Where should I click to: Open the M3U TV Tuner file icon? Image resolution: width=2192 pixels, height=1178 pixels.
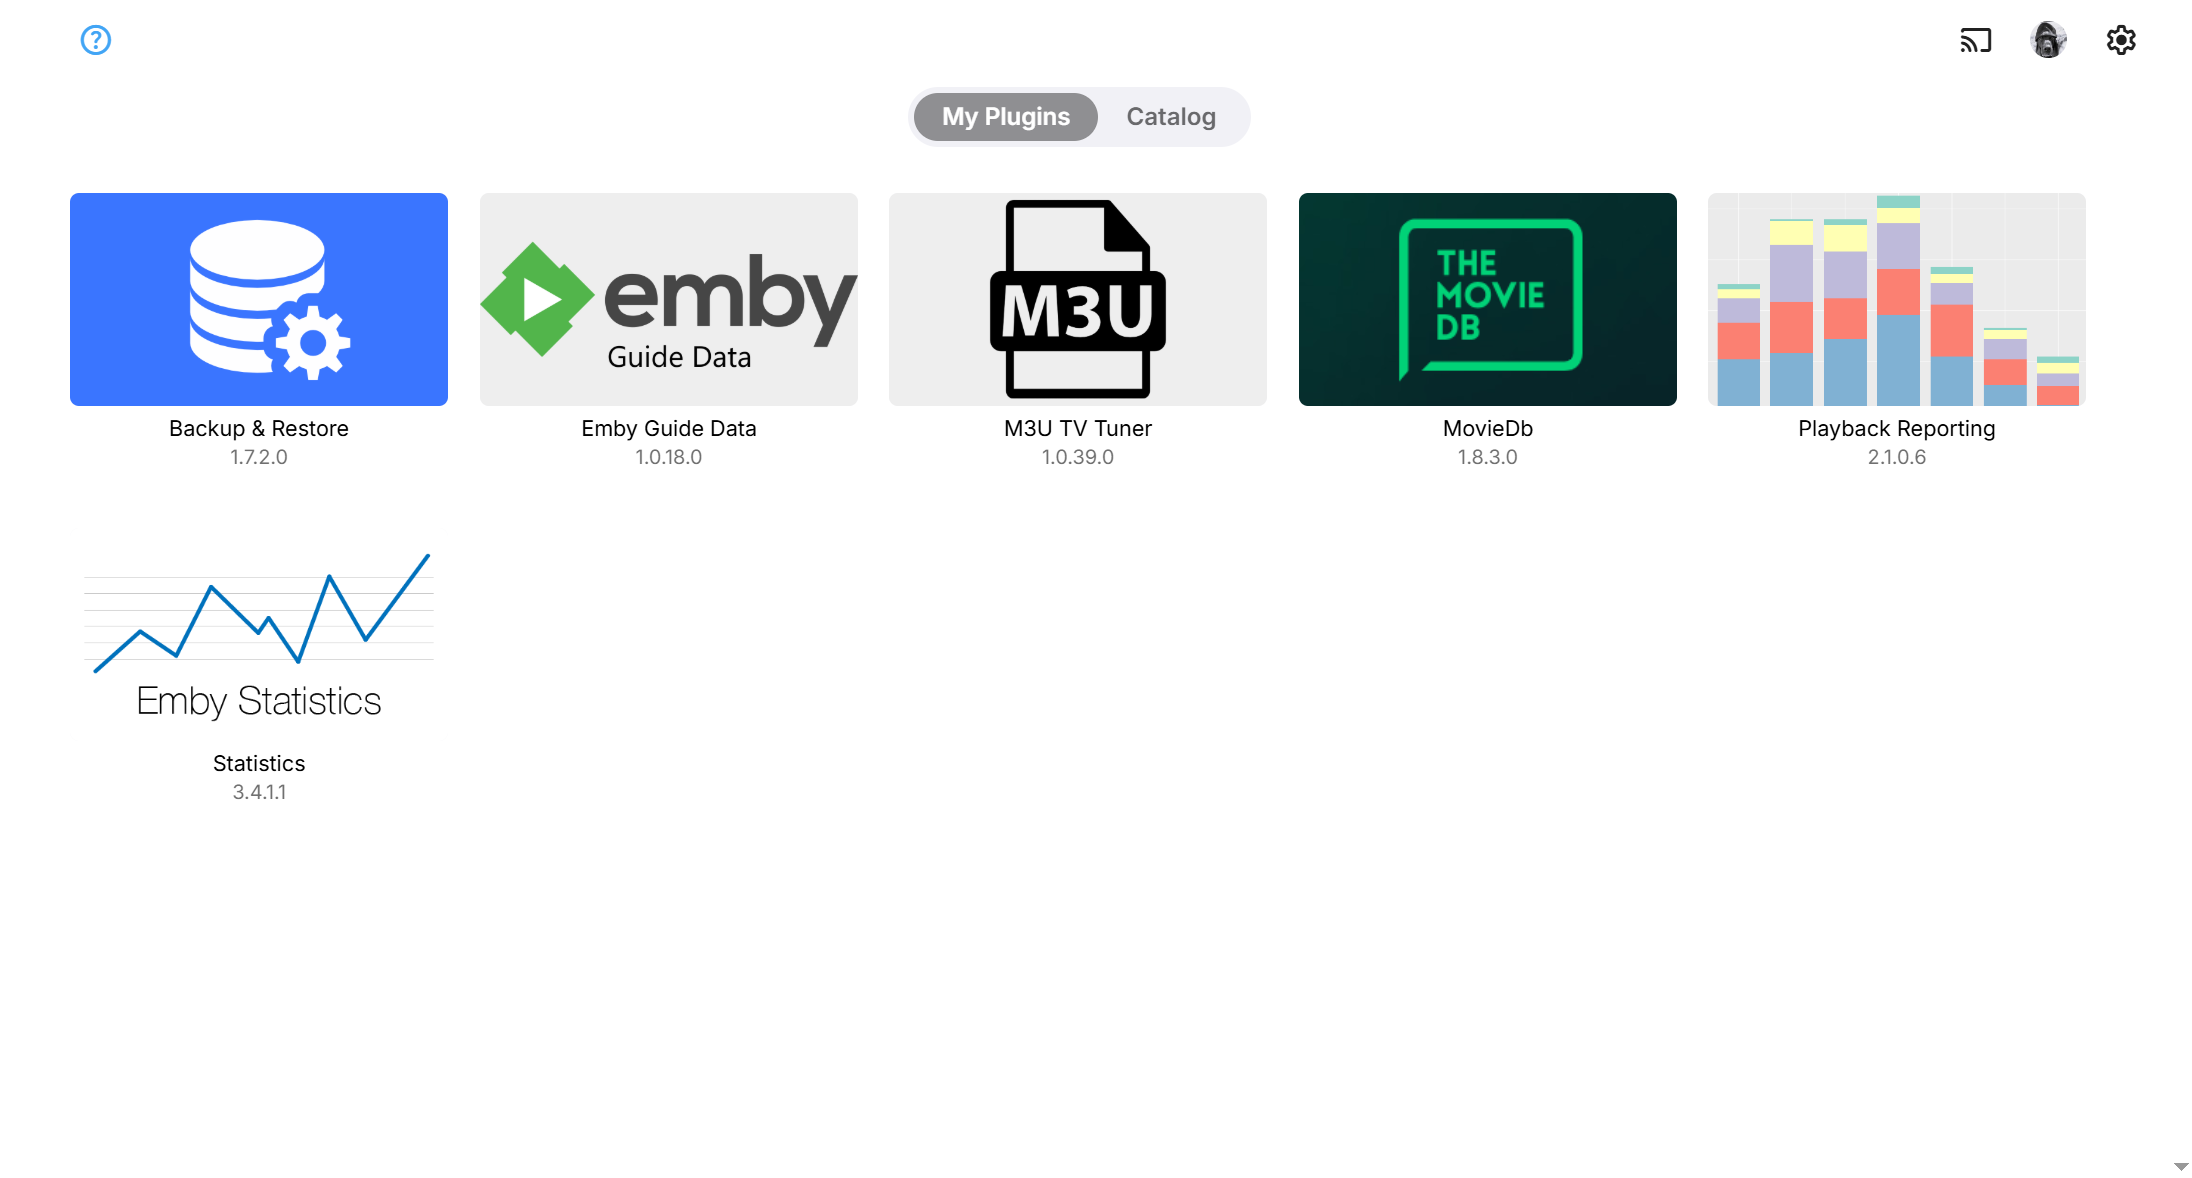tap(1078, 299)
